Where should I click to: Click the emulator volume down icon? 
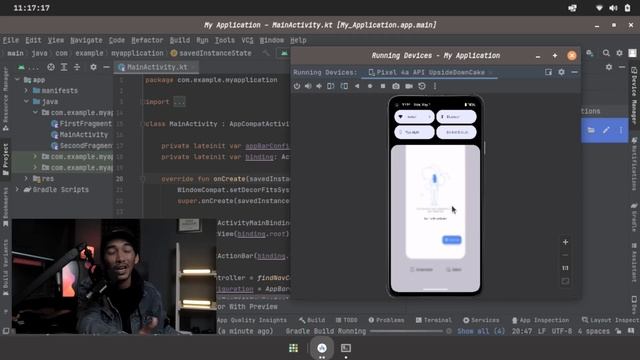click(319, 86)
